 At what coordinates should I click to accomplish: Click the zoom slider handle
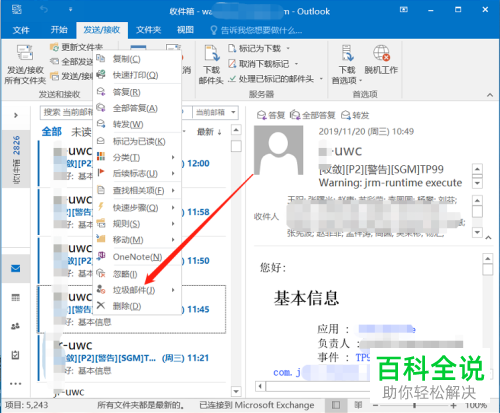[414, 405]
